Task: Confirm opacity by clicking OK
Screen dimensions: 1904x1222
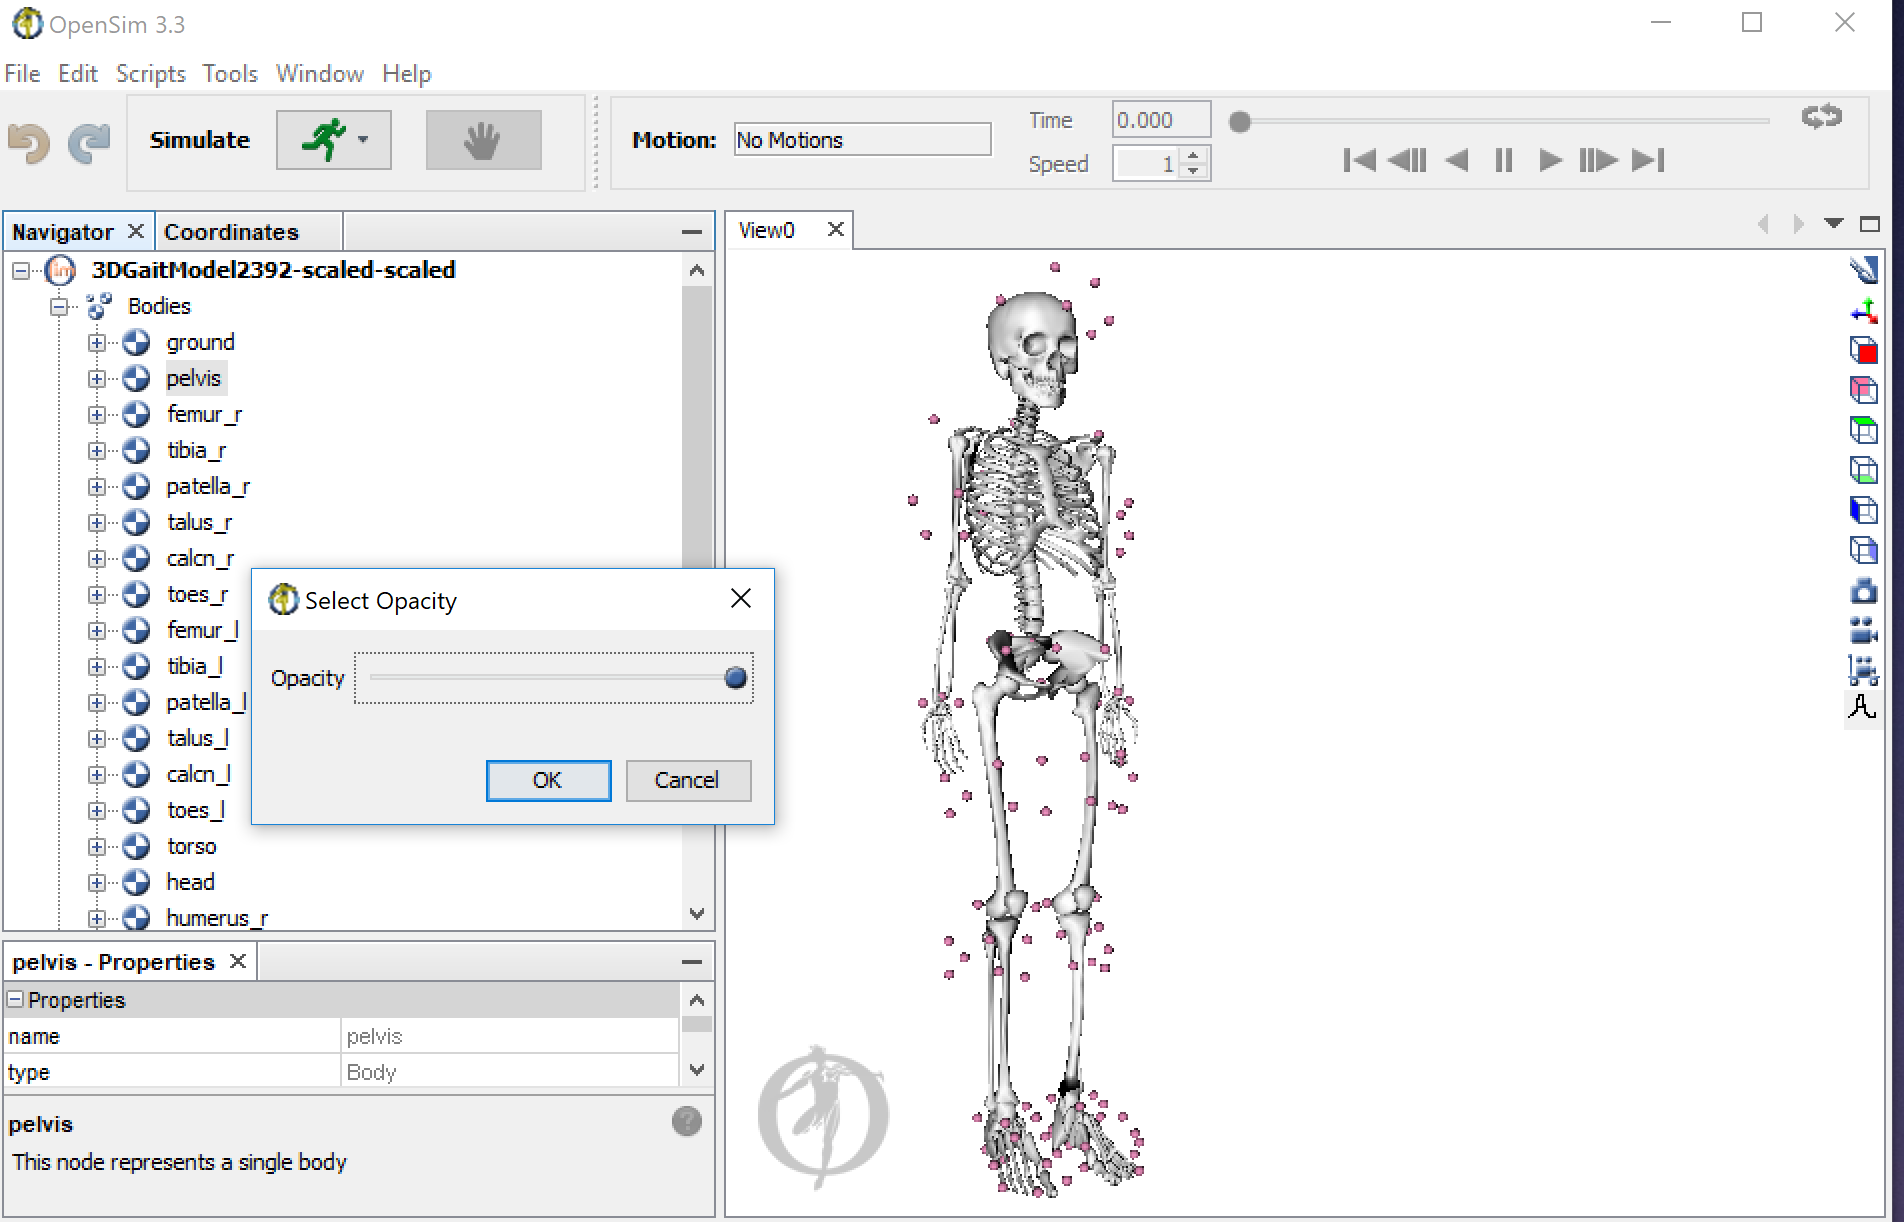Action: [x=548, y=780]
